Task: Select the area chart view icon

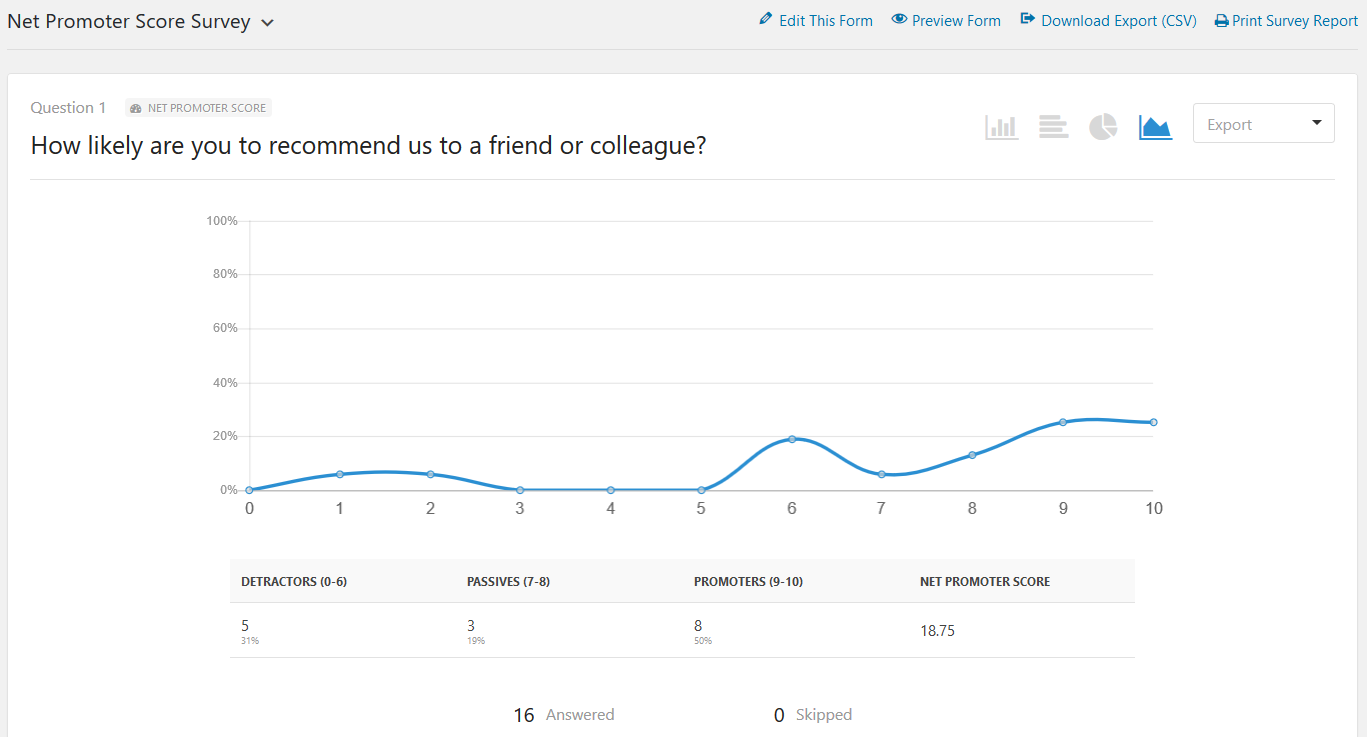Action: click(1155, 127)
